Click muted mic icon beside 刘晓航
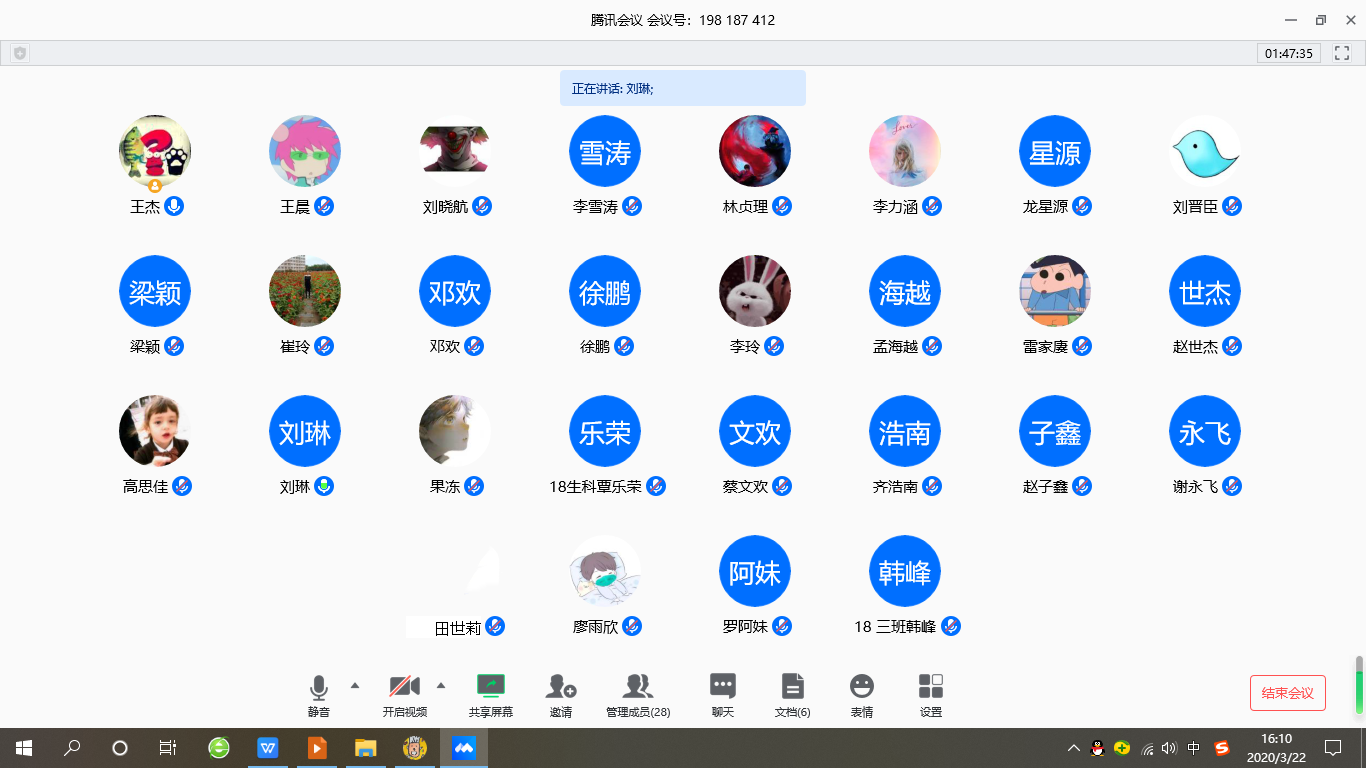 coord(482,206)
